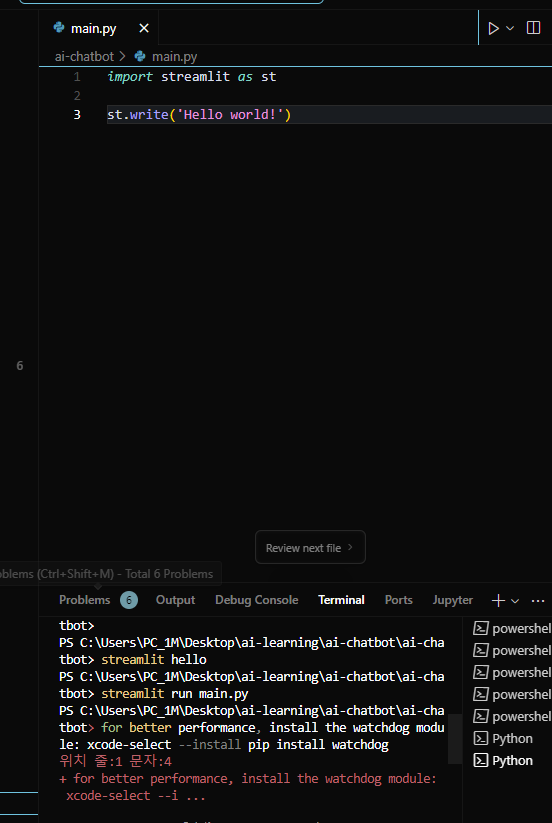Split the editor with split icon

pos(533,28)
